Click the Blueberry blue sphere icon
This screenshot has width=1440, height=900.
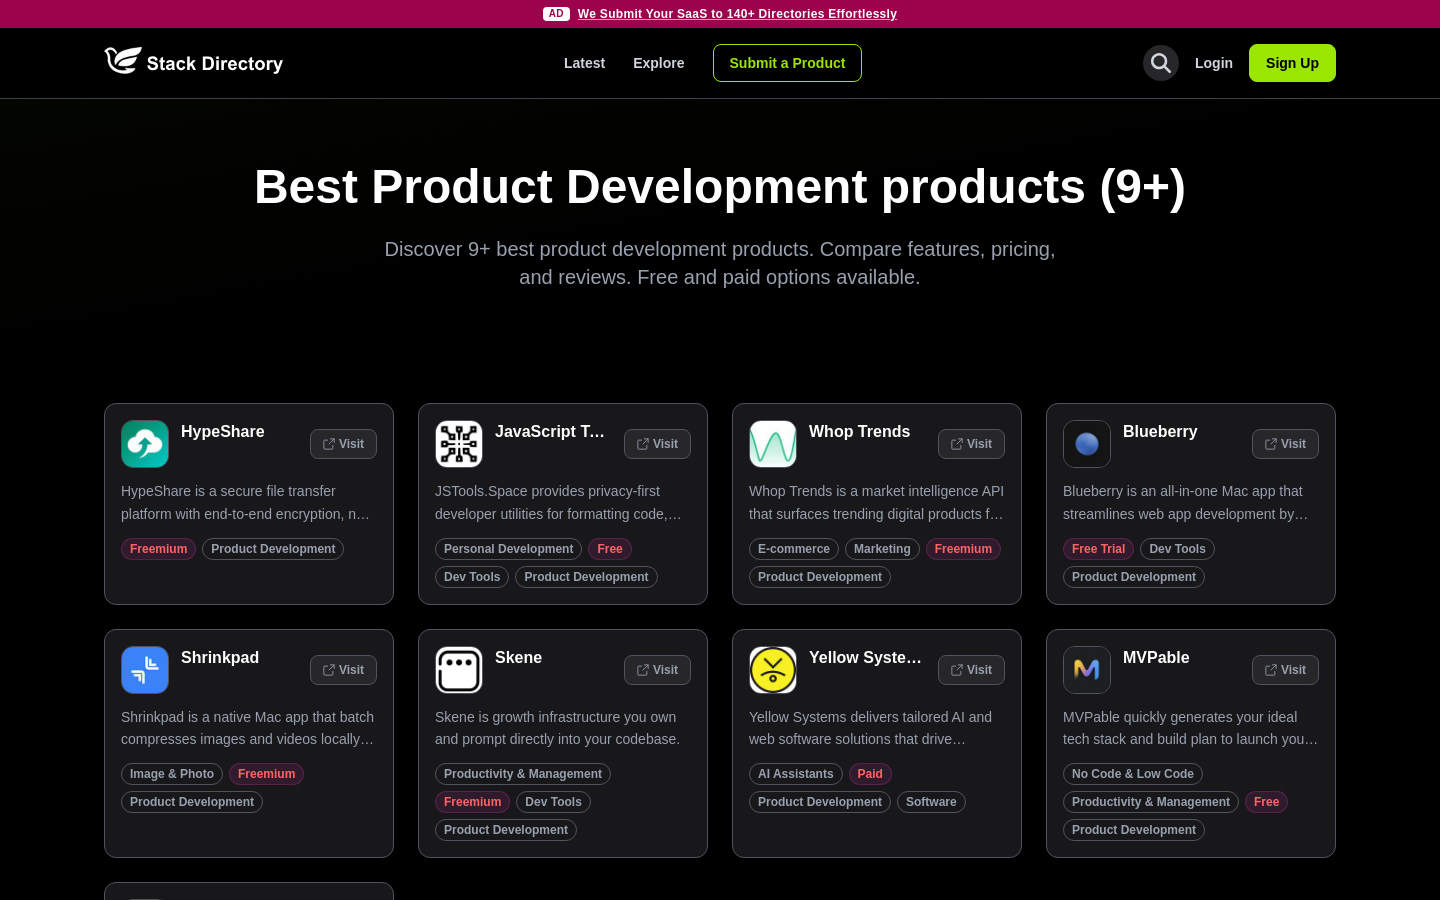(1087, 444)
